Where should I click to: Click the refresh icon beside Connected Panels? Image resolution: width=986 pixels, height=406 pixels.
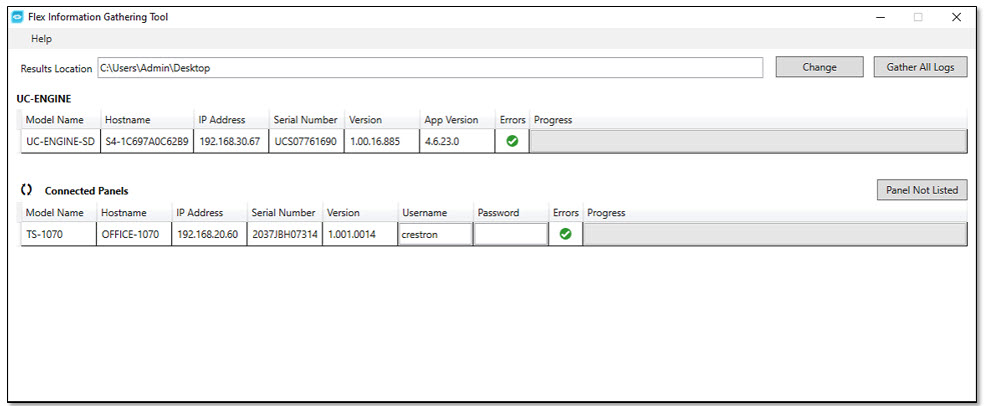pos(27,190)
